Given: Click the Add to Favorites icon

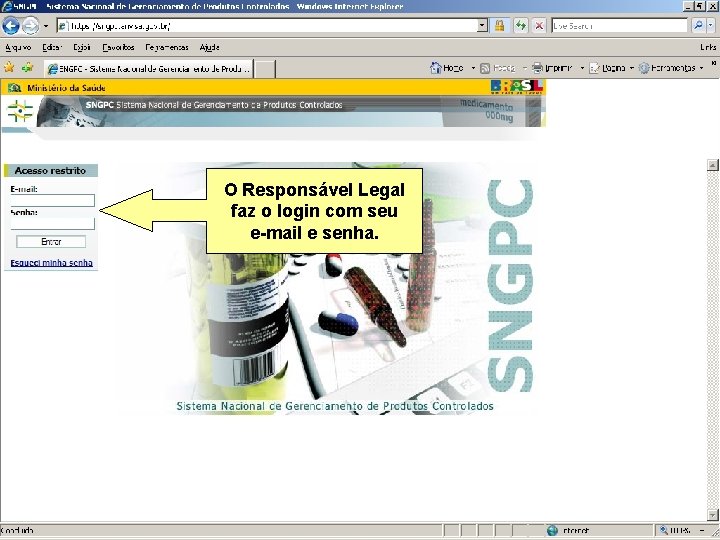Looking at the screenshot, I should point(28,68).
